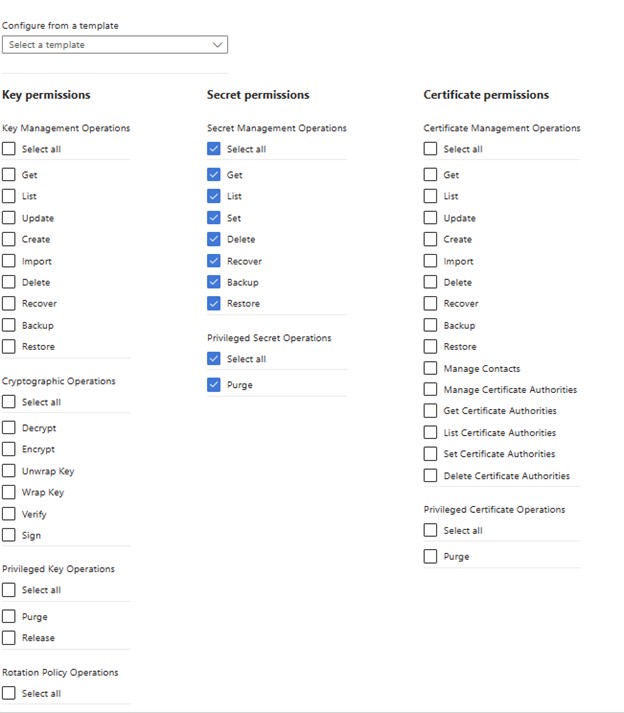Check Get under Key permissions
Viewport: 624px width, 713px height.
(x=9, y=175)
